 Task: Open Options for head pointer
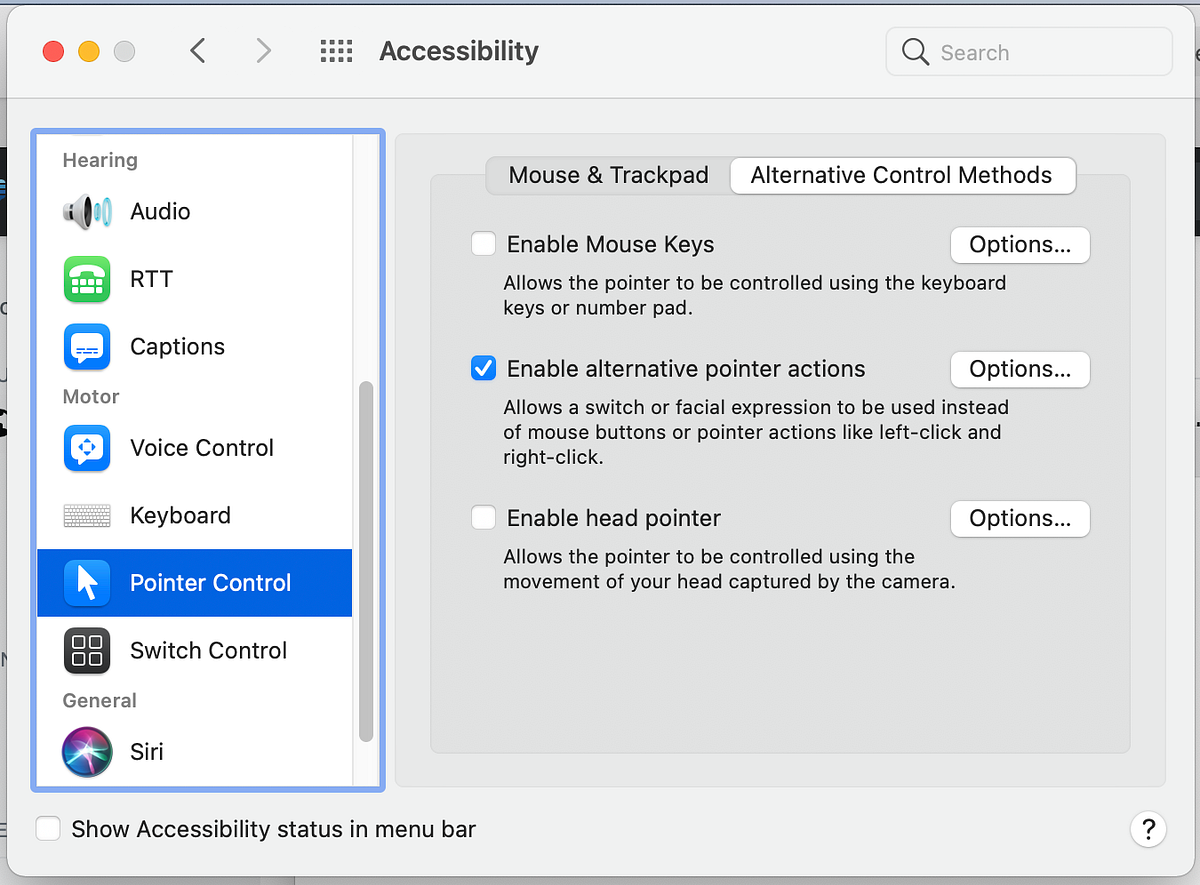[x=1019, y=518]
